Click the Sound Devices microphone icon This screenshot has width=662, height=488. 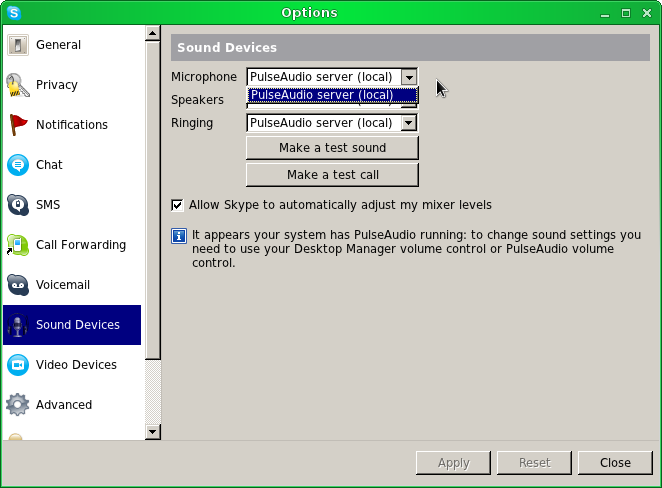(x=18, y=325)
